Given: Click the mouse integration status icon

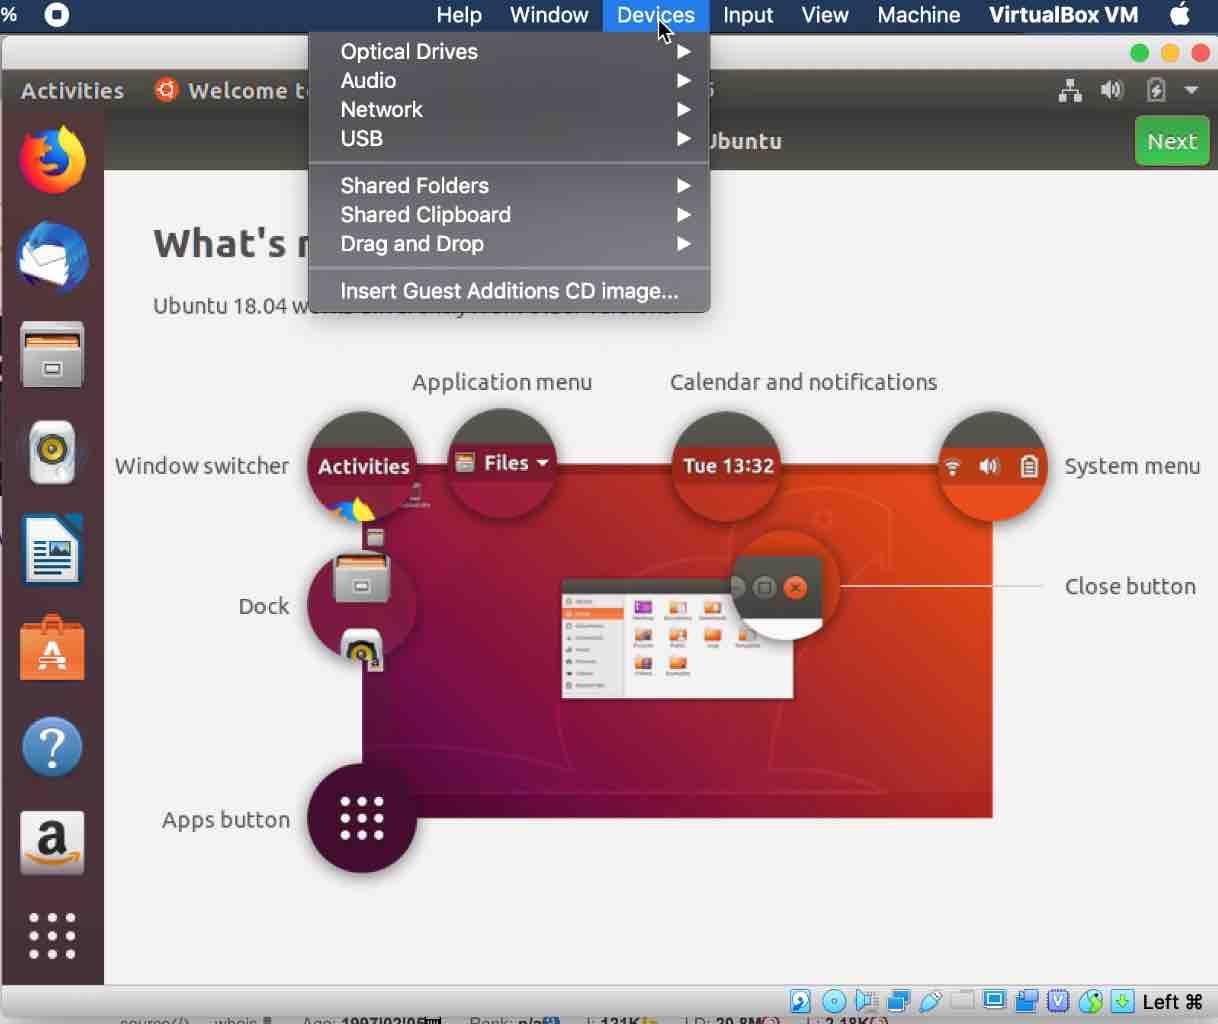Looking at the screenshot, I should (1090, 1001).
